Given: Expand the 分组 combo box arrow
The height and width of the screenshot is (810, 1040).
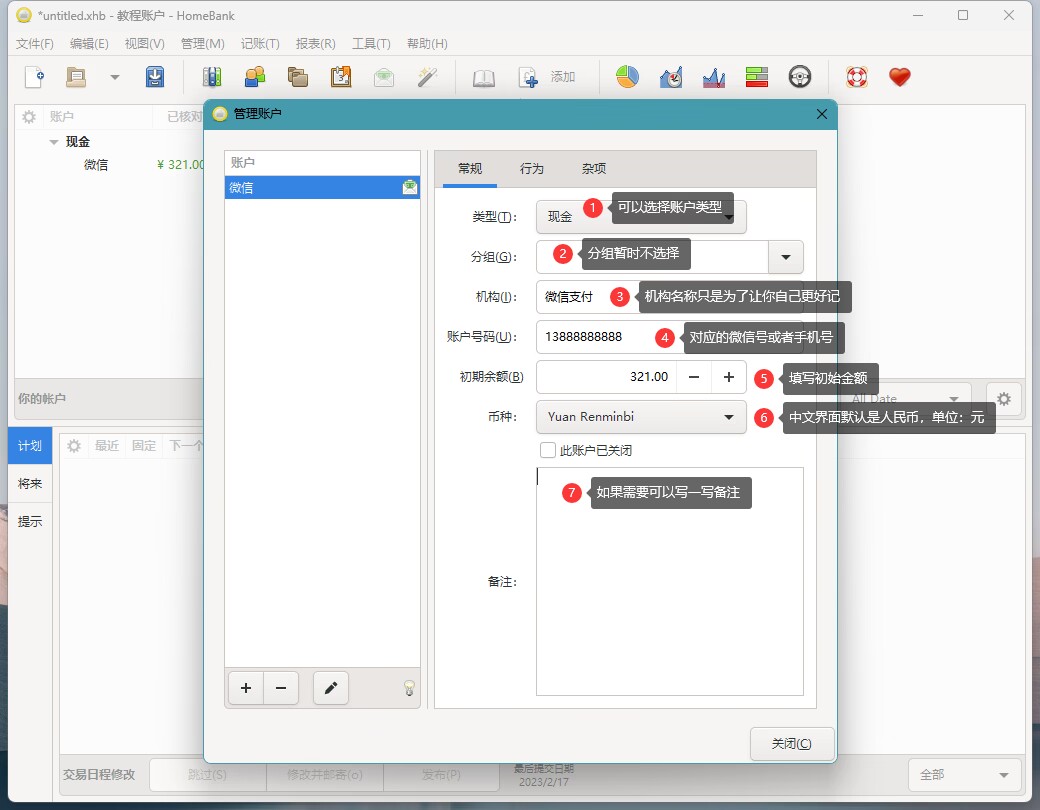Looking at the screenshot, I should pyautogui.click(x=786, y=257).
